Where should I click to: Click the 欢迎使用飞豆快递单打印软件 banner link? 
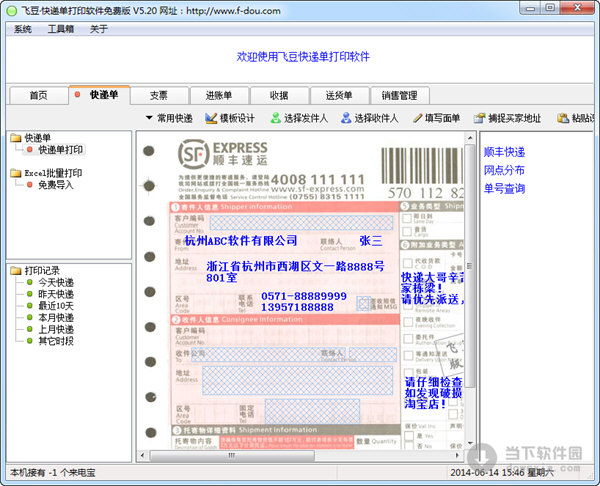pos(303,57)
